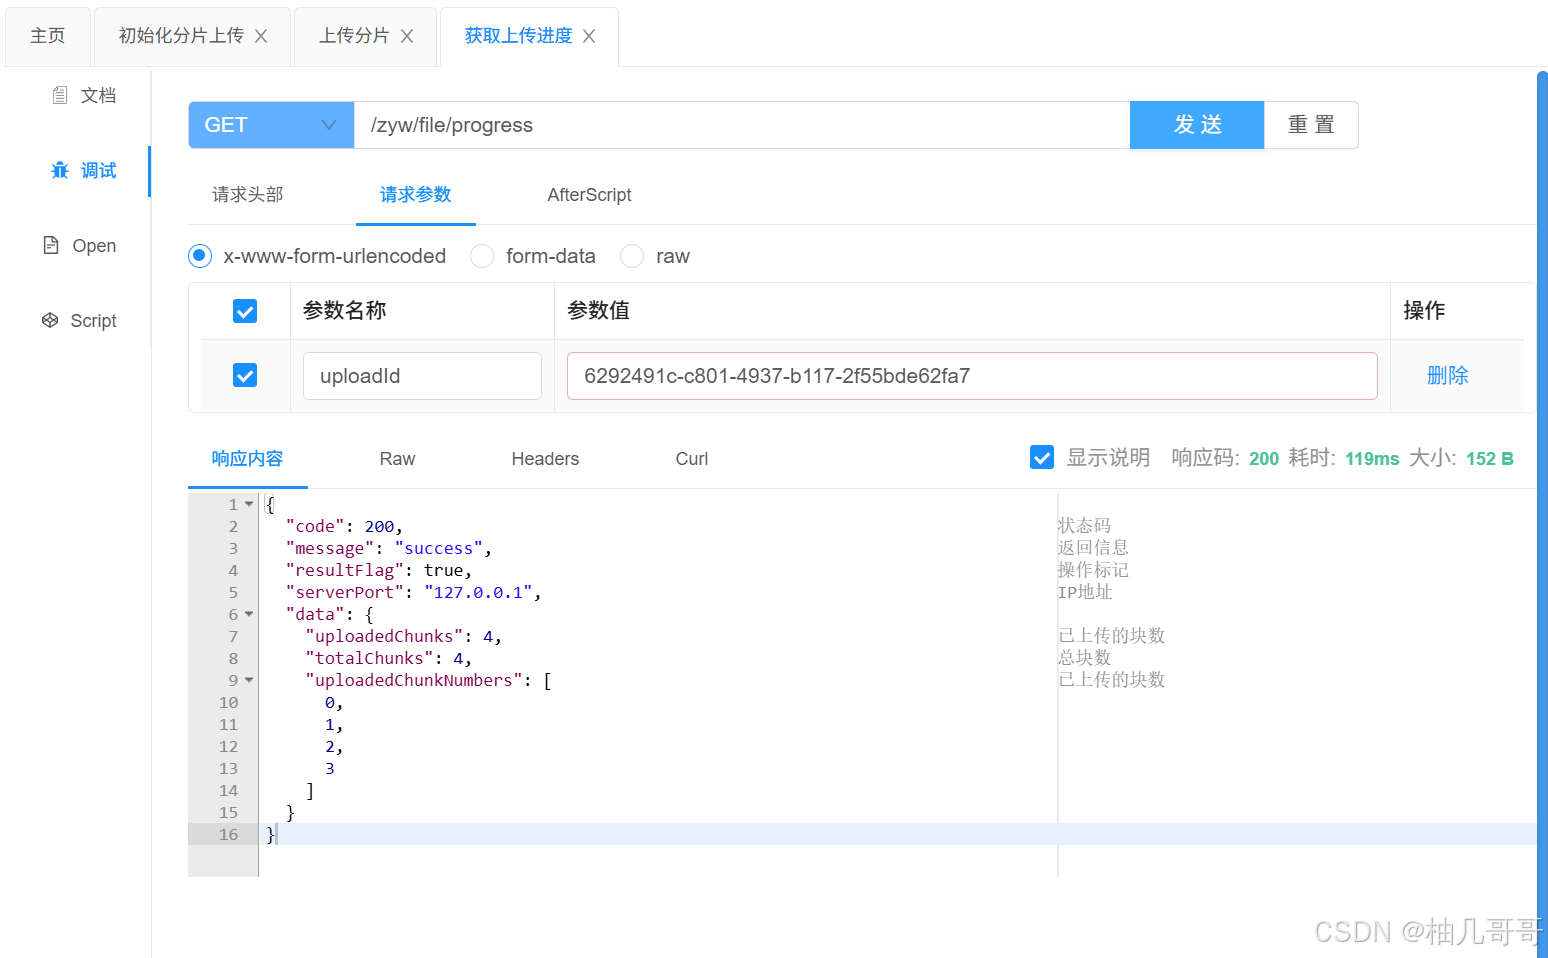
Task: Open the Script sidebar item
Action: (x=80, y=320)
